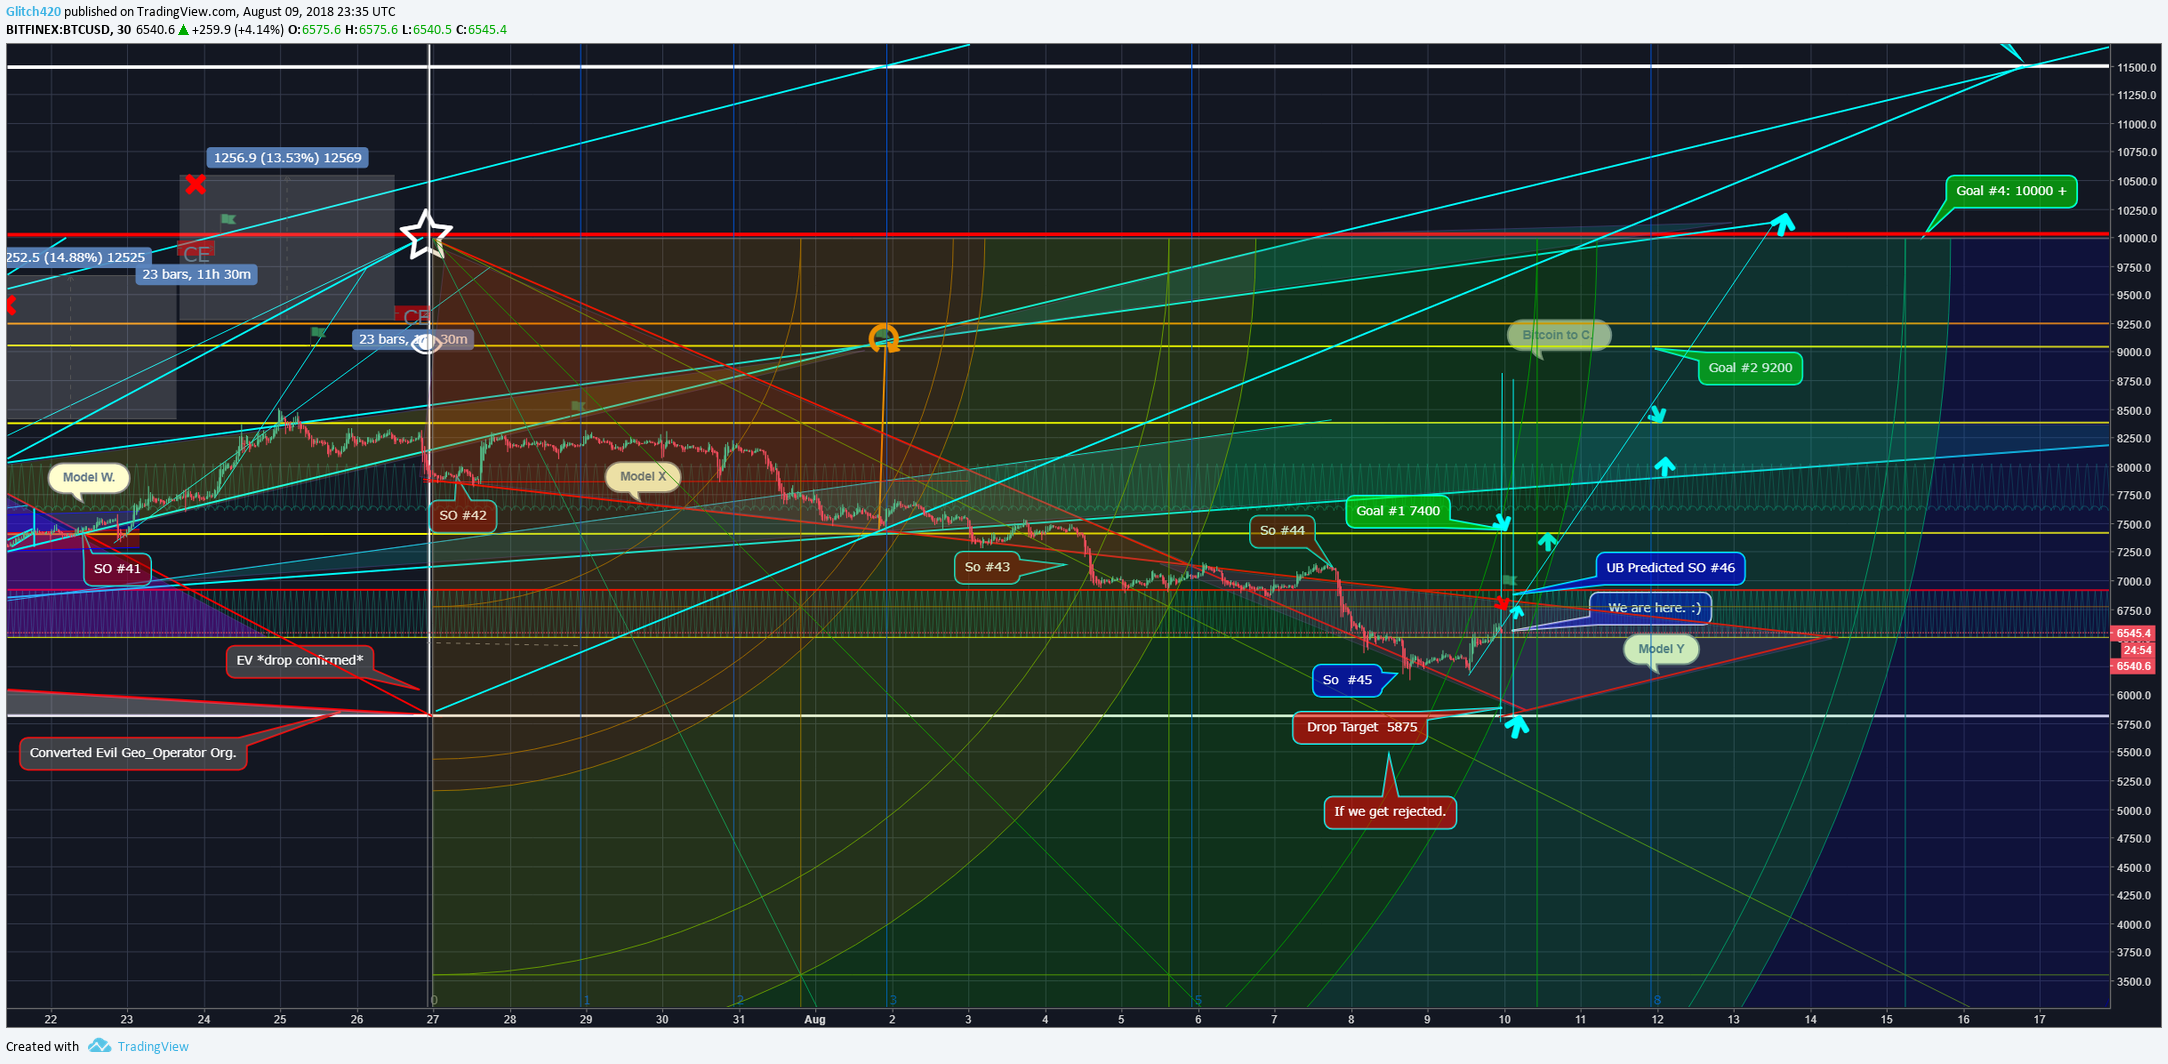This screenshot has width=2168, height=1064.
Task: Click the UB Predicted SO #46 label
Action: (x=1670, y=568)
